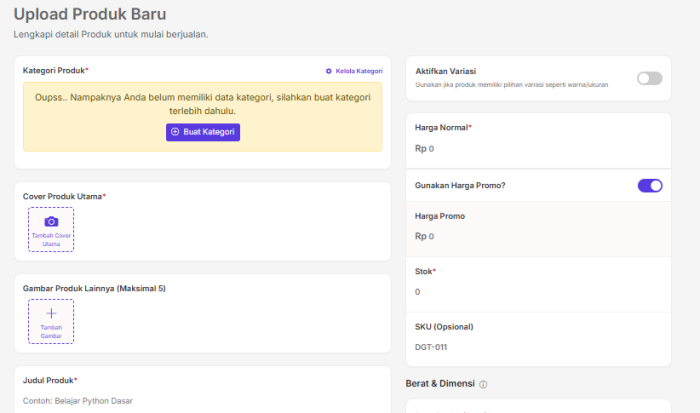
Task: Focus the Harga Promo input field
Action: click(538, 236)
